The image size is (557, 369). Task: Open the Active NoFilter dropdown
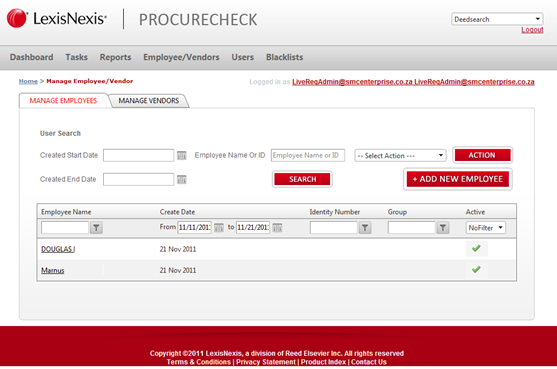(x=486, y=228)
